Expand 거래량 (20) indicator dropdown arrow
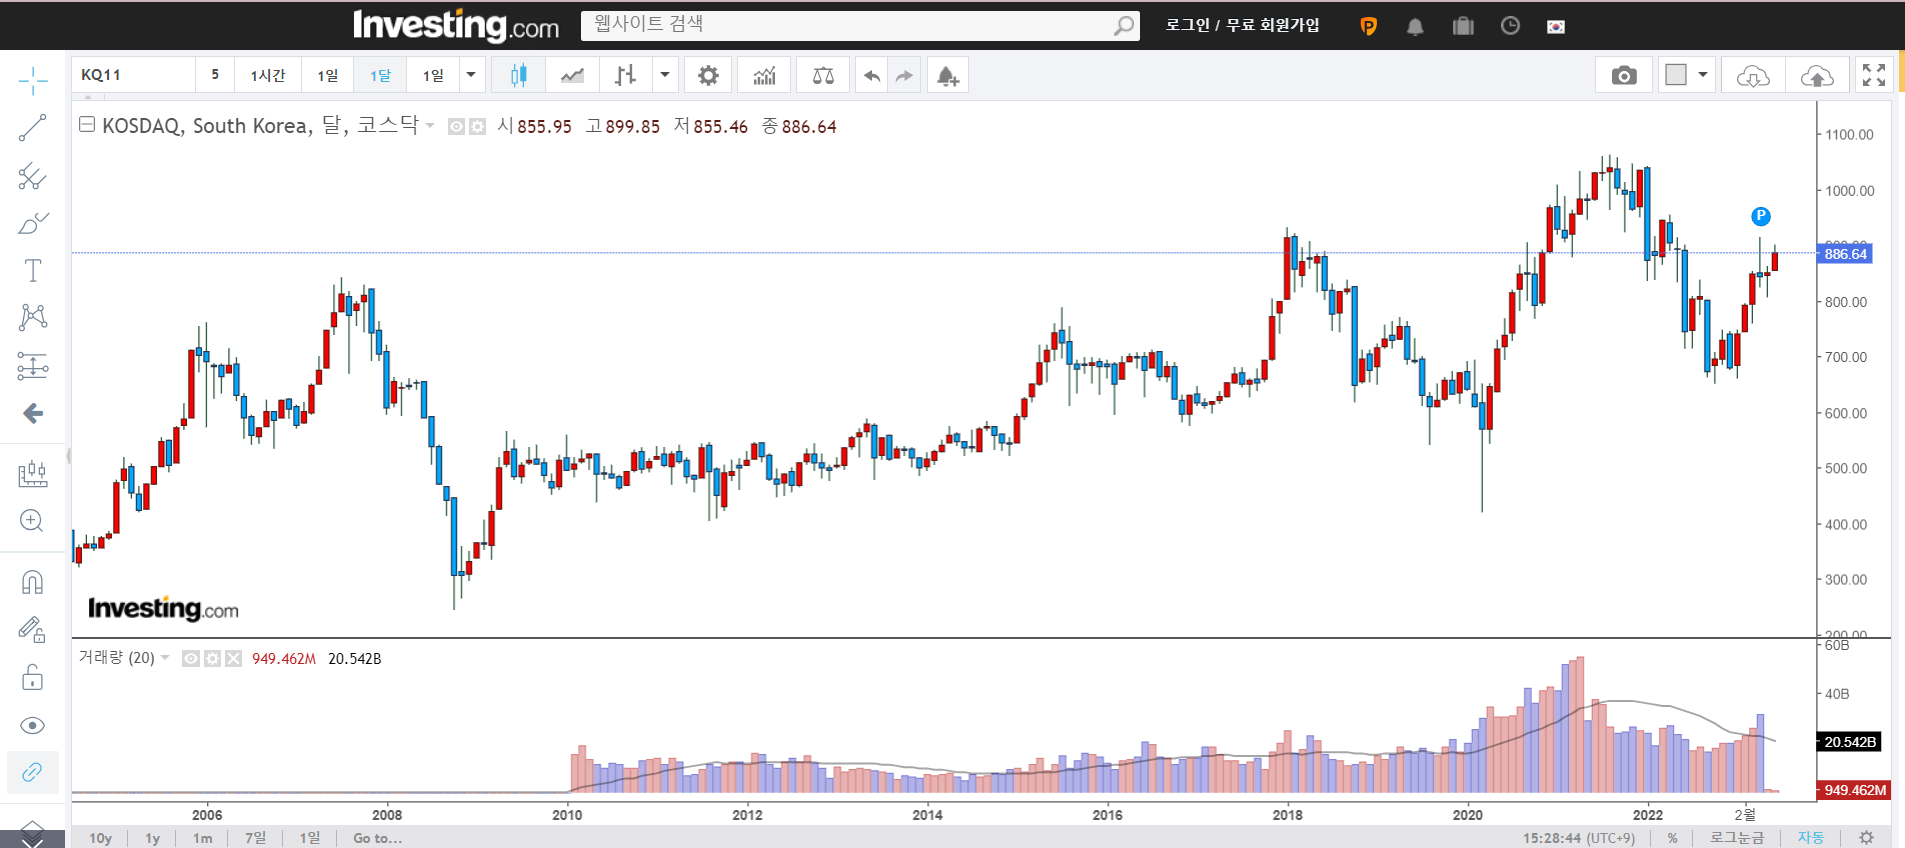 coord(165,658)
